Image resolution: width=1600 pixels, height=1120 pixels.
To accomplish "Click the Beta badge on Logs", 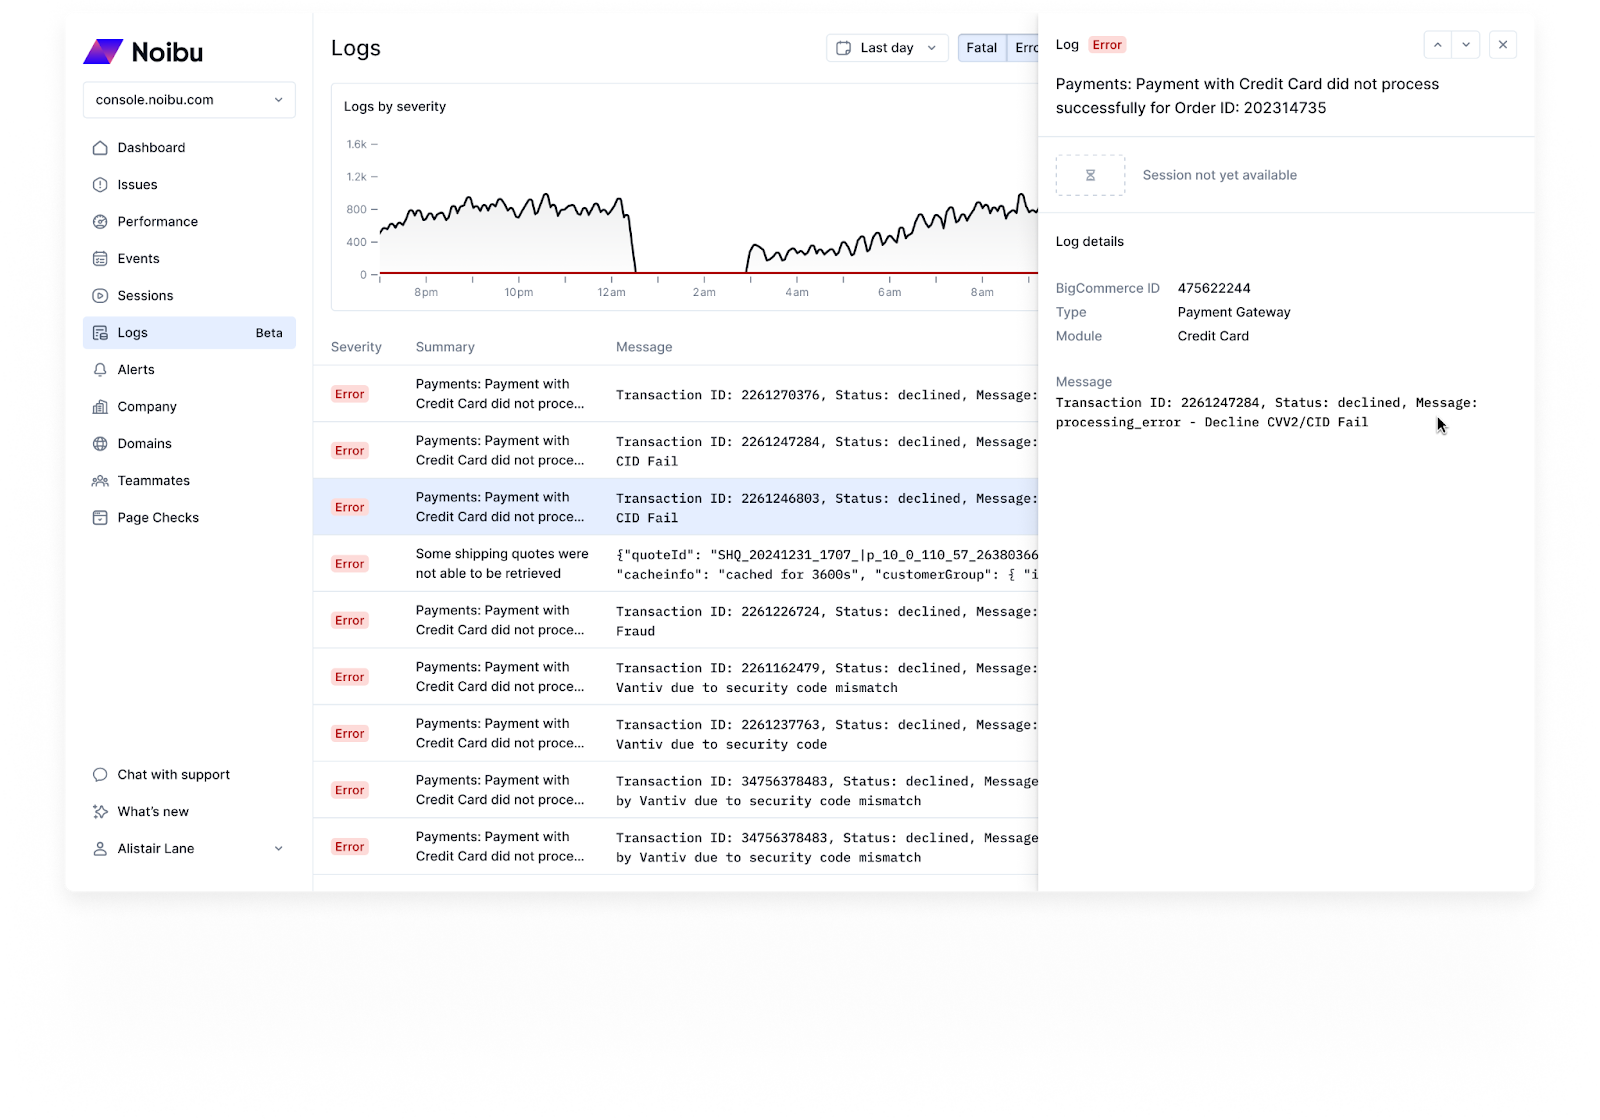I will [269, 333].
